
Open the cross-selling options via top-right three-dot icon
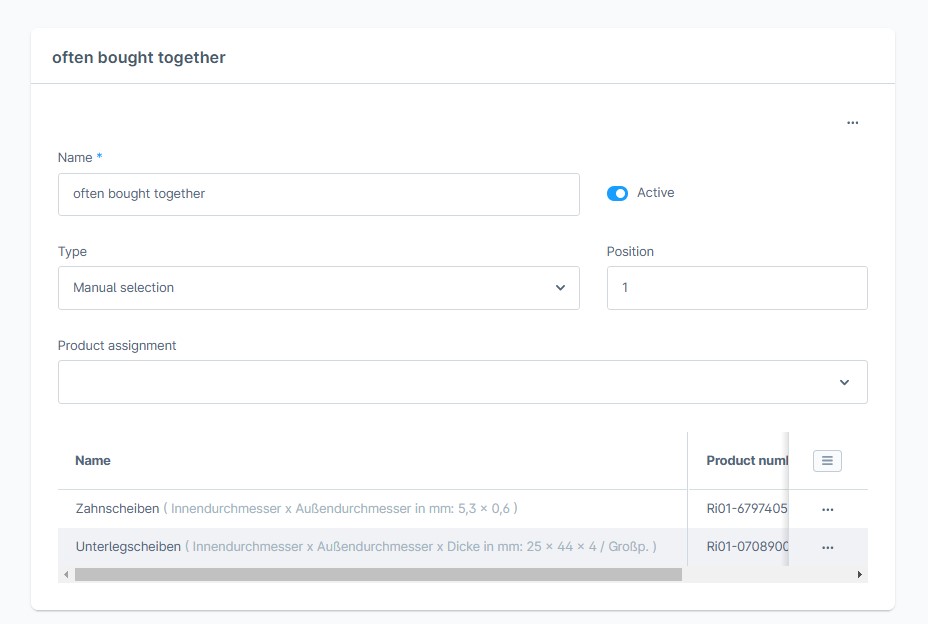pyautogui.click(x=852, y=121)
